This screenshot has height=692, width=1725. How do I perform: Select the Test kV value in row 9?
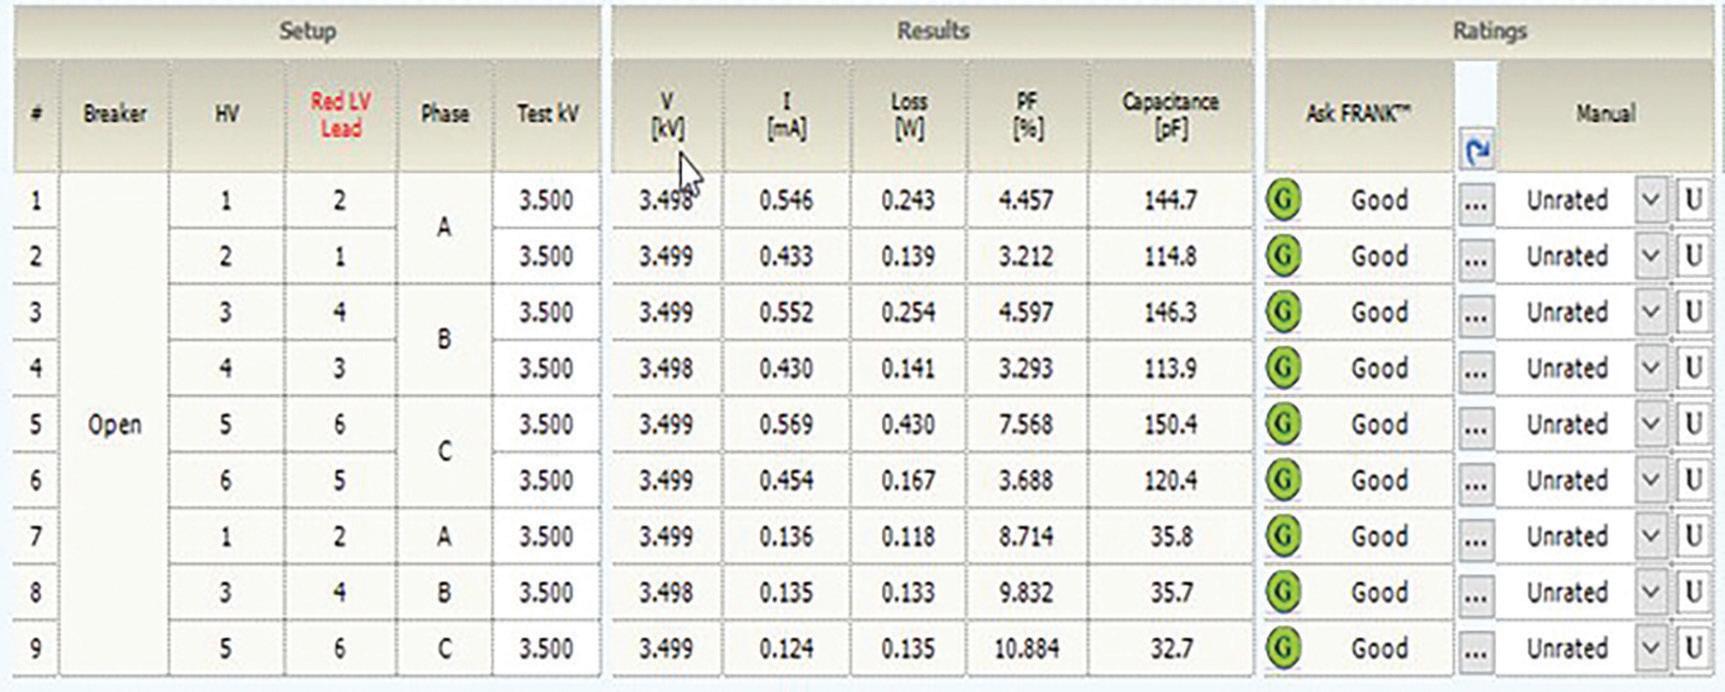click(546, 648)
